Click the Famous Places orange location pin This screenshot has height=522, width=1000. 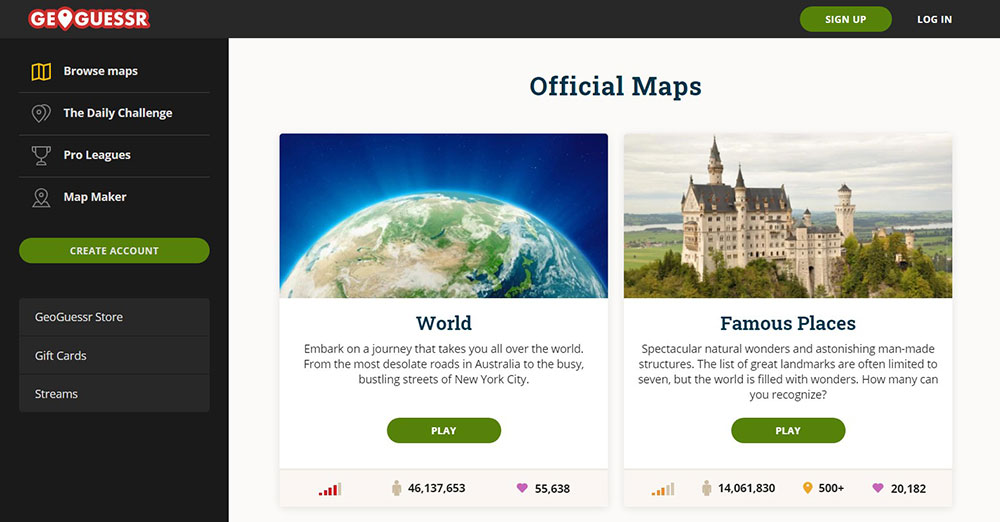(807, 488)
